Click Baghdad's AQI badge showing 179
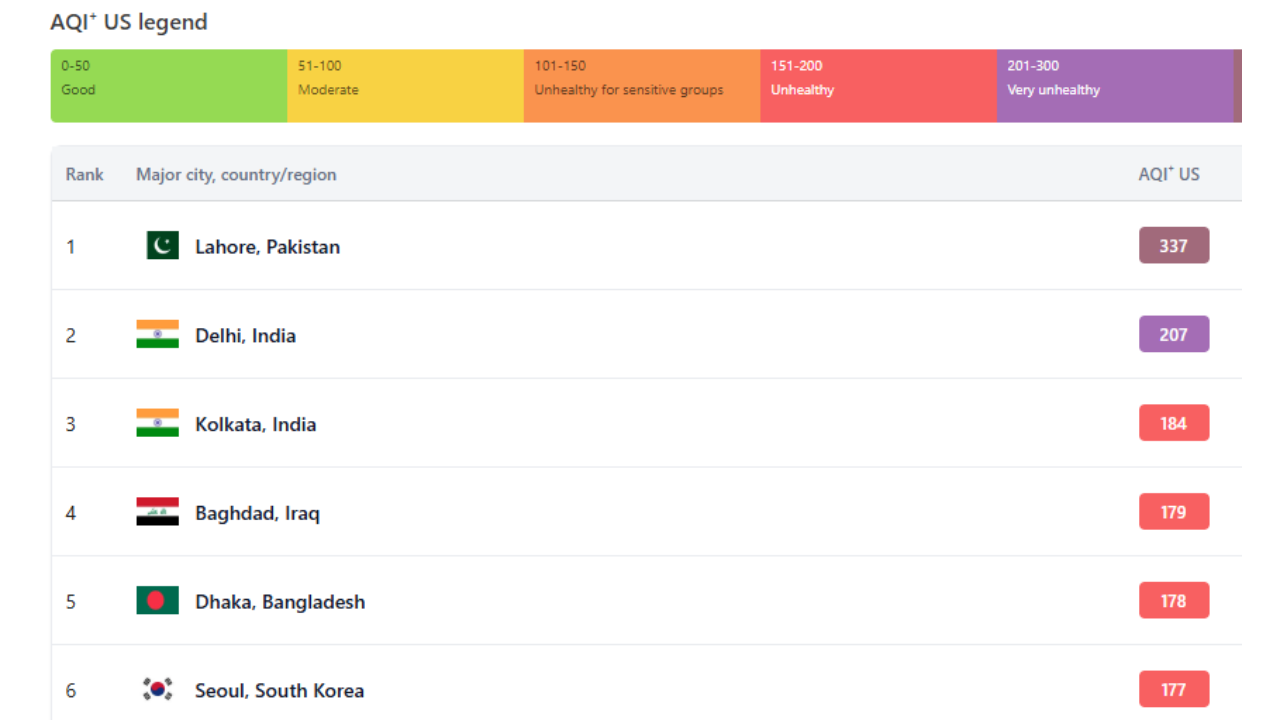The width and height of the screenshot is (1280, 720). [x=1174, y=512]
